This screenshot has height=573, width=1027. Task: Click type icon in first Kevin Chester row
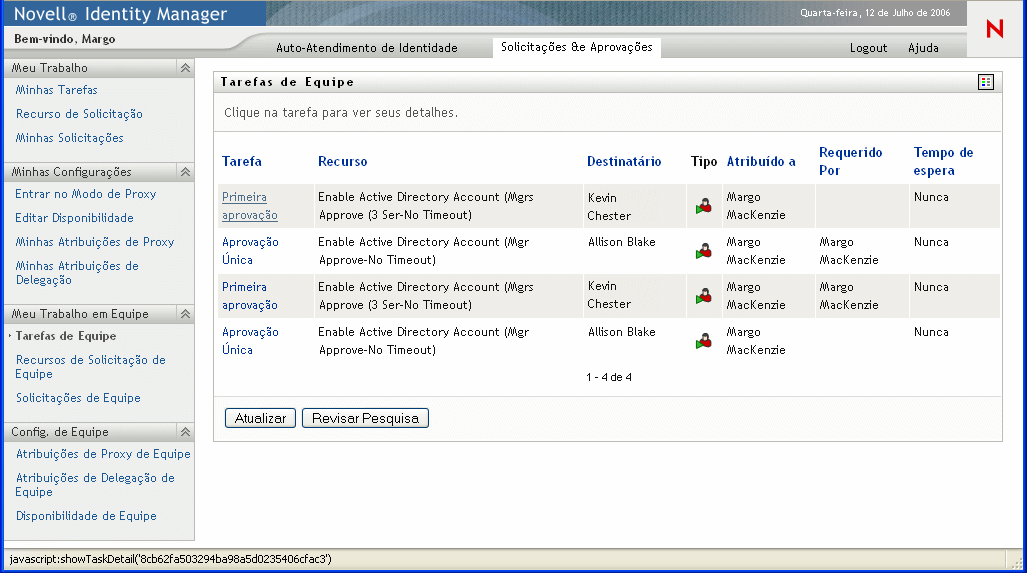click(704, 207)
